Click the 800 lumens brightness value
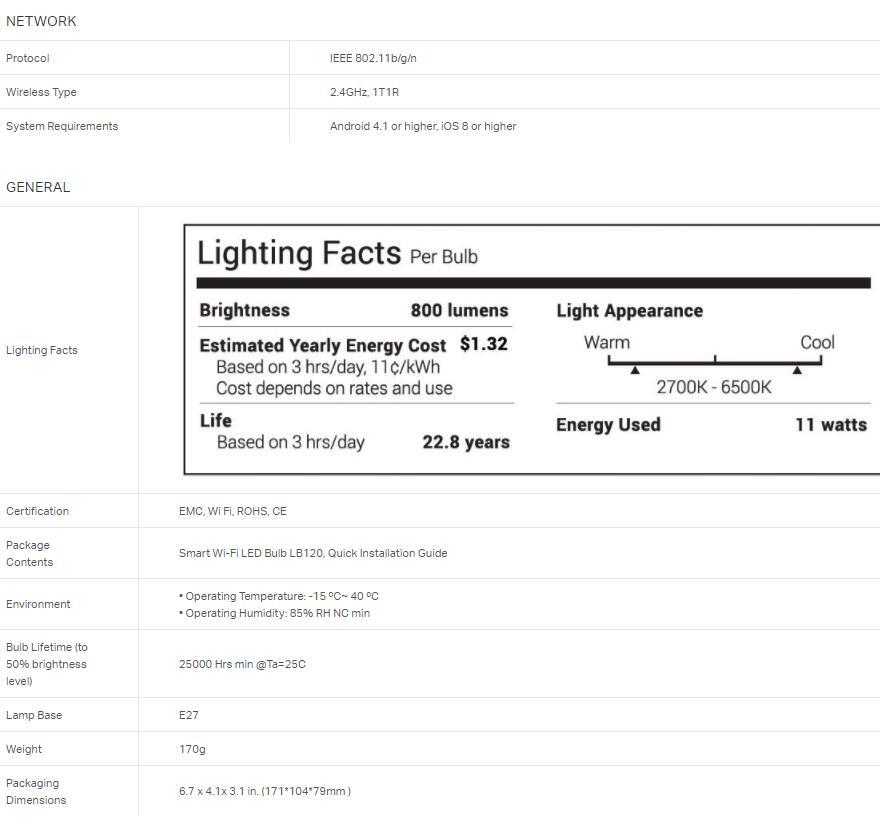Viewport: 880px width, 822px height. point(459,311)
